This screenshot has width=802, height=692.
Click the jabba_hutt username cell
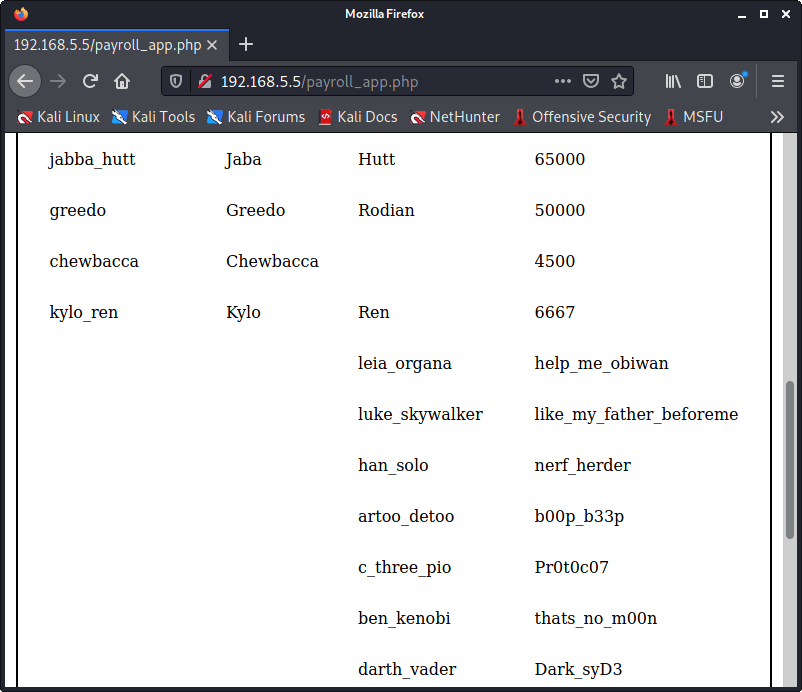(92, 160)
